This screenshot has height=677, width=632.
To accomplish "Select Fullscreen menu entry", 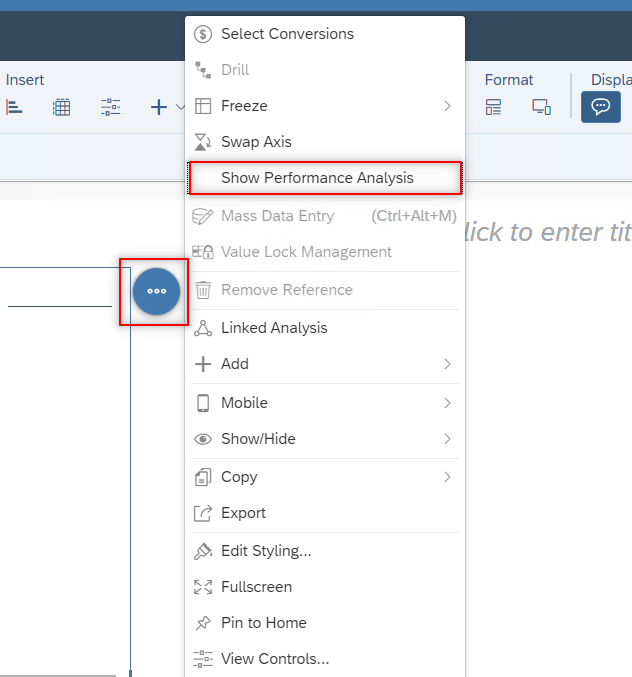I will 325,587.
